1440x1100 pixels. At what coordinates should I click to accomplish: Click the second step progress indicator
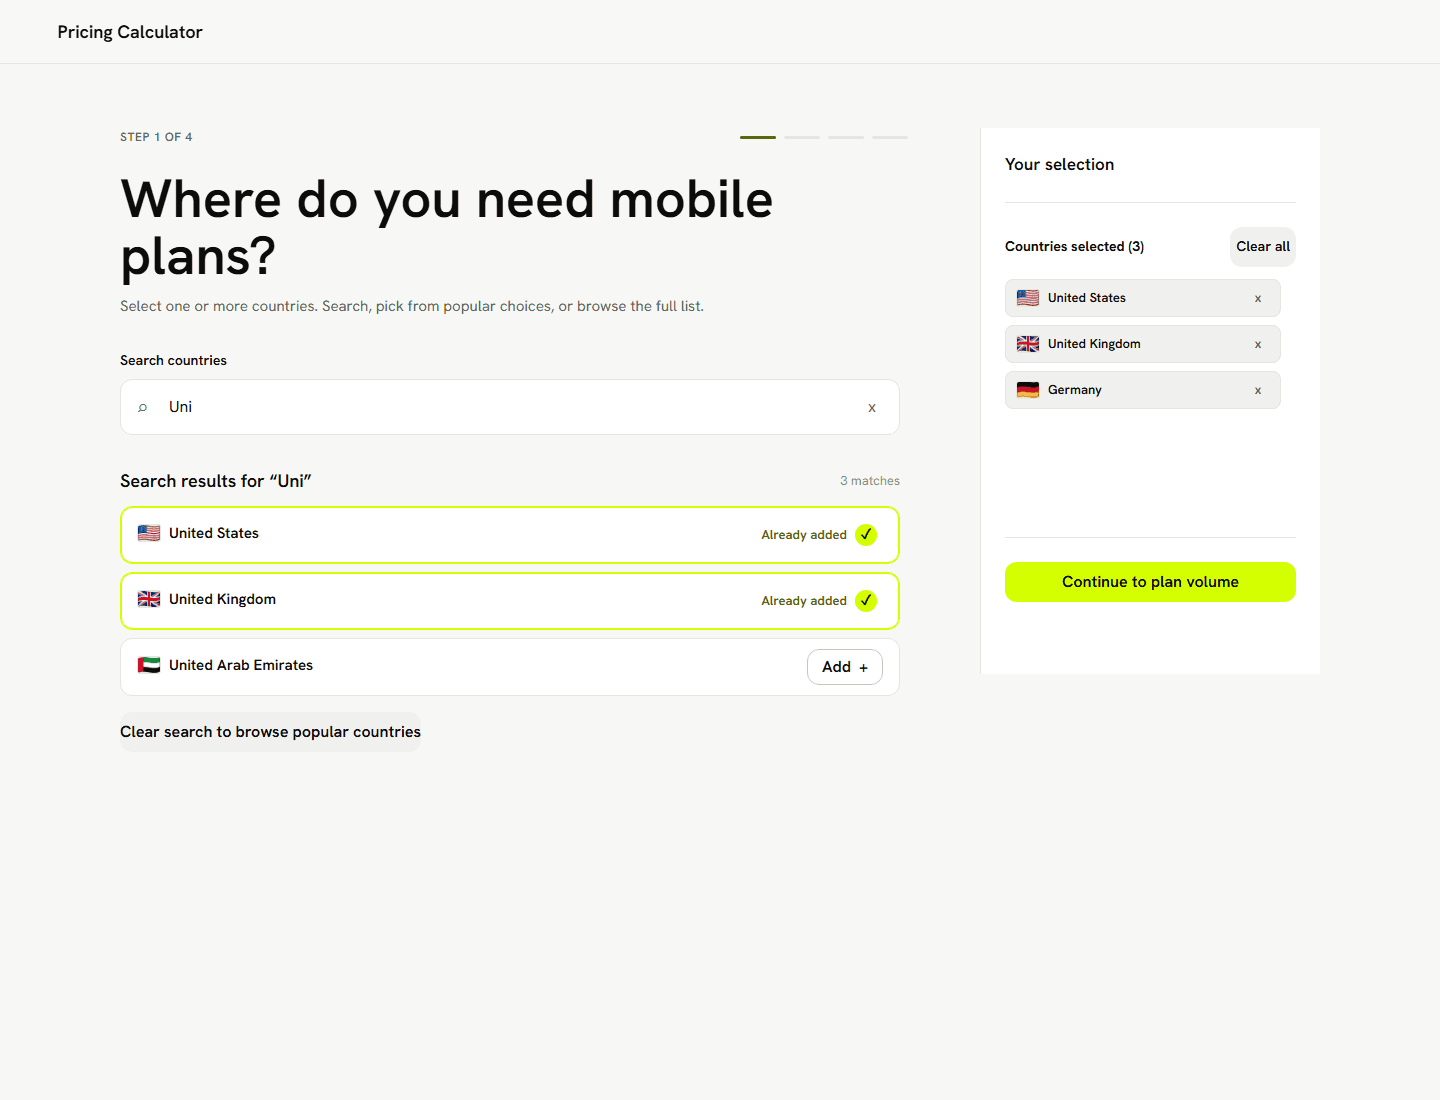(802, 137)
